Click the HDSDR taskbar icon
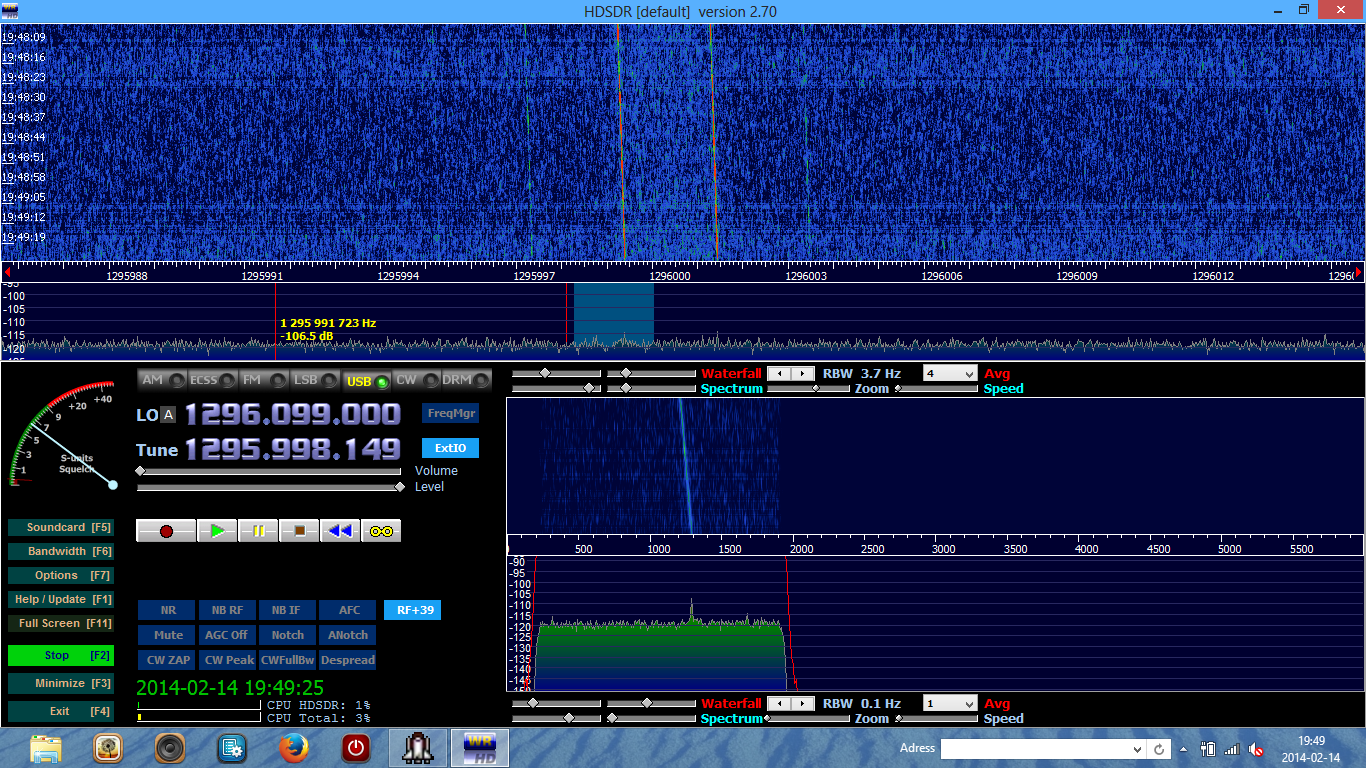 [478, 748]
